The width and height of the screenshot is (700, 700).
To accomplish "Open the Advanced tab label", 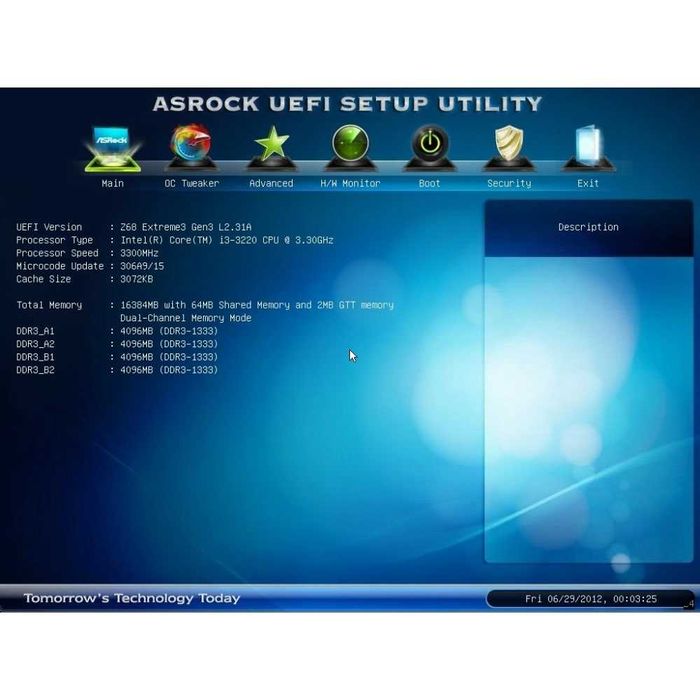I will pyautogui.click(x=271, y=183).
